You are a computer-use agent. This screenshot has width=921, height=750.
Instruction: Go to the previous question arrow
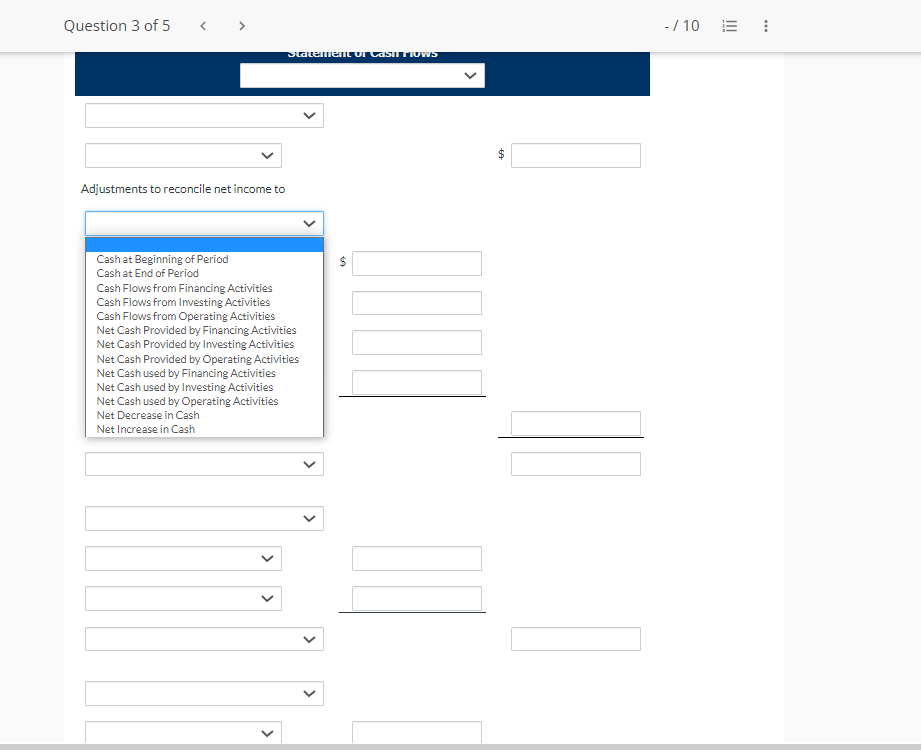click(203, 26)
